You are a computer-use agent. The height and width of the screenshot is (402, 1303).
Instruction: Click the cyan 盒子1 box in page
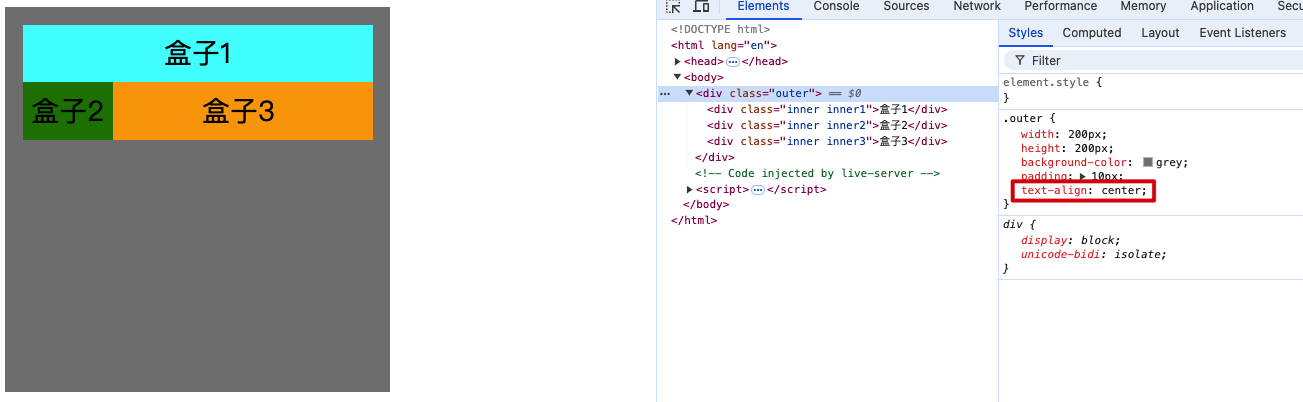[x=198, y=53]
